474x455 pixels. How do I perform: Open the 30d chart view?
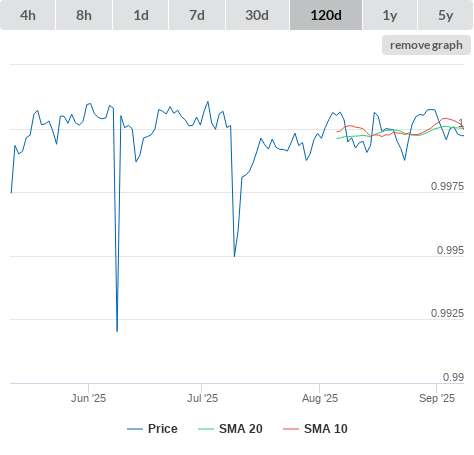click(x=257, y=15)
